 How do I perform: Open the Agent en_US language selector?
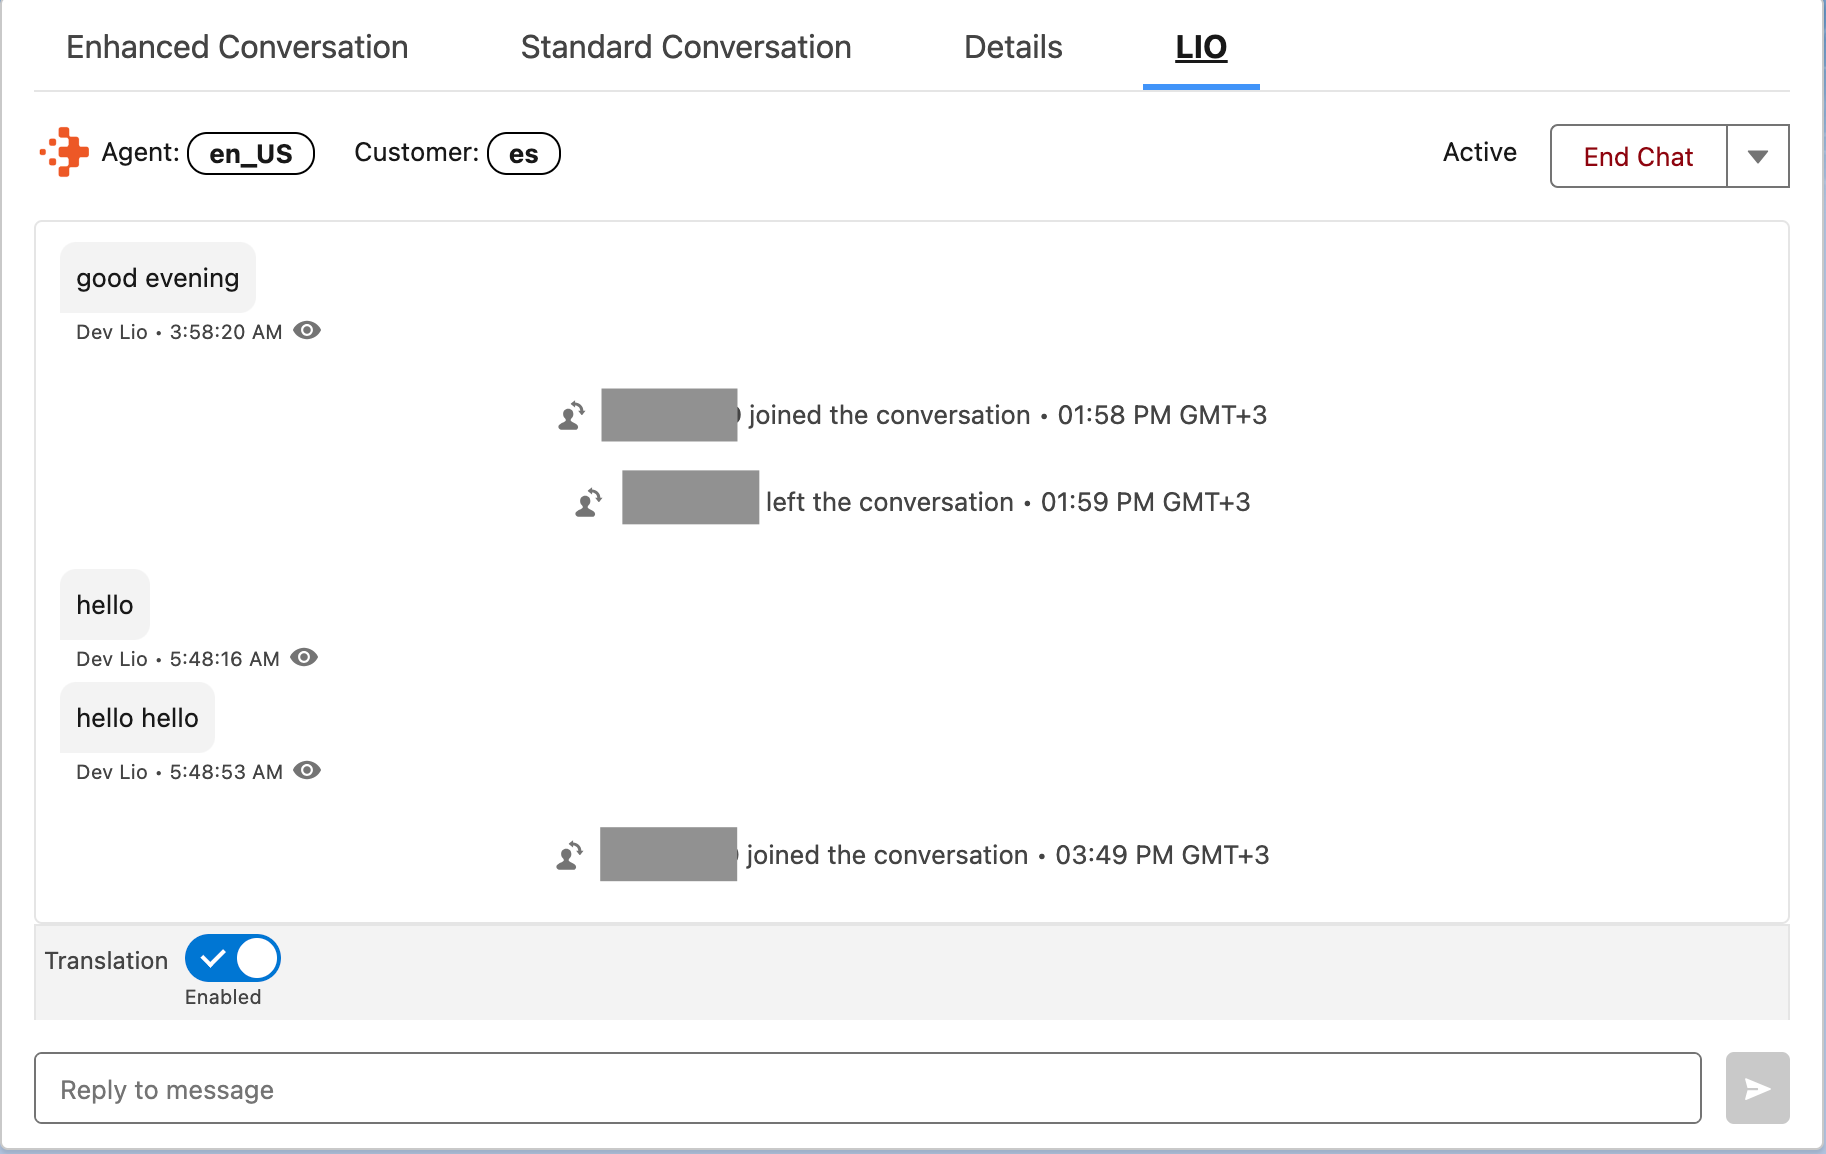(x=251, y=154)
